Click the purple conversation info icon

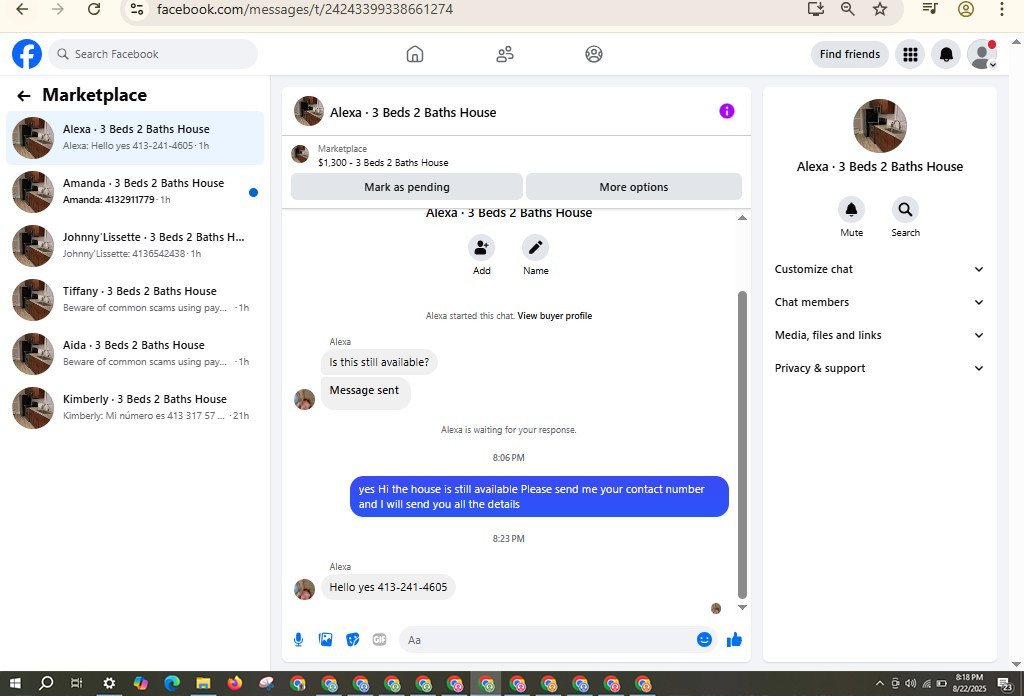[726, 111]
